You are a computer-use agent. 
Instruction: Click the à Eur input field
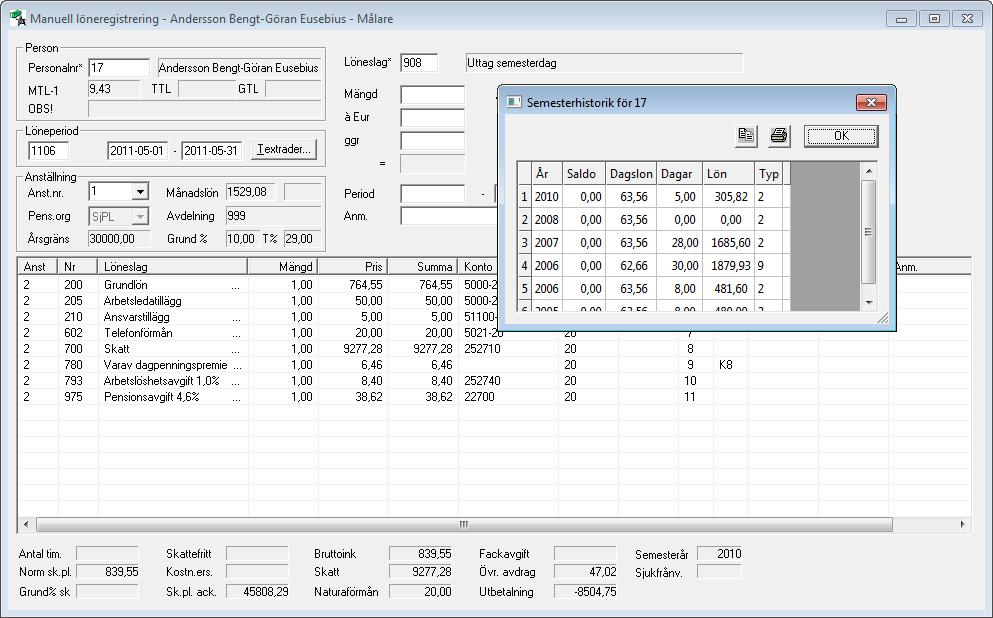[x=433, y=117]
